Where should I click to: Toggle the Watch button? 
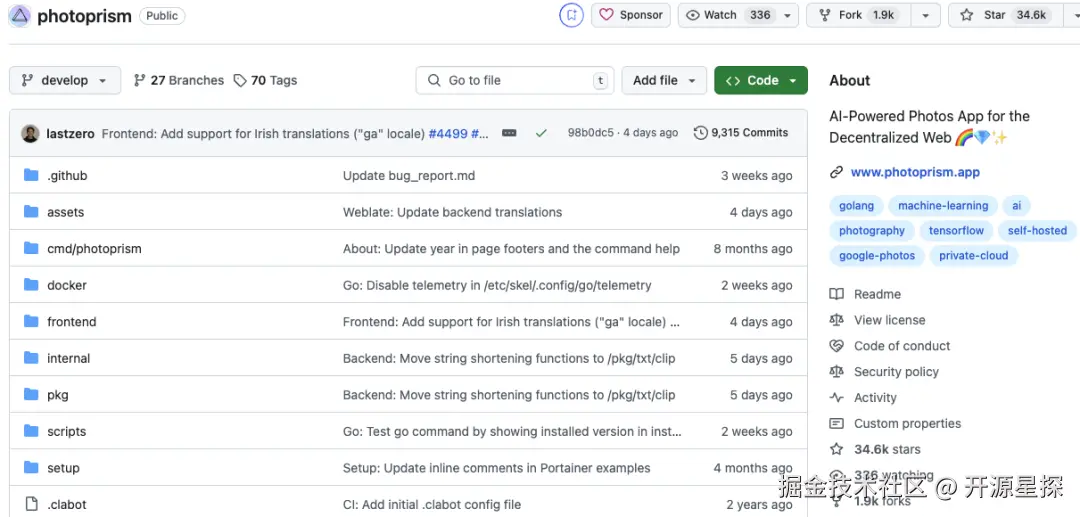point(727,15)
